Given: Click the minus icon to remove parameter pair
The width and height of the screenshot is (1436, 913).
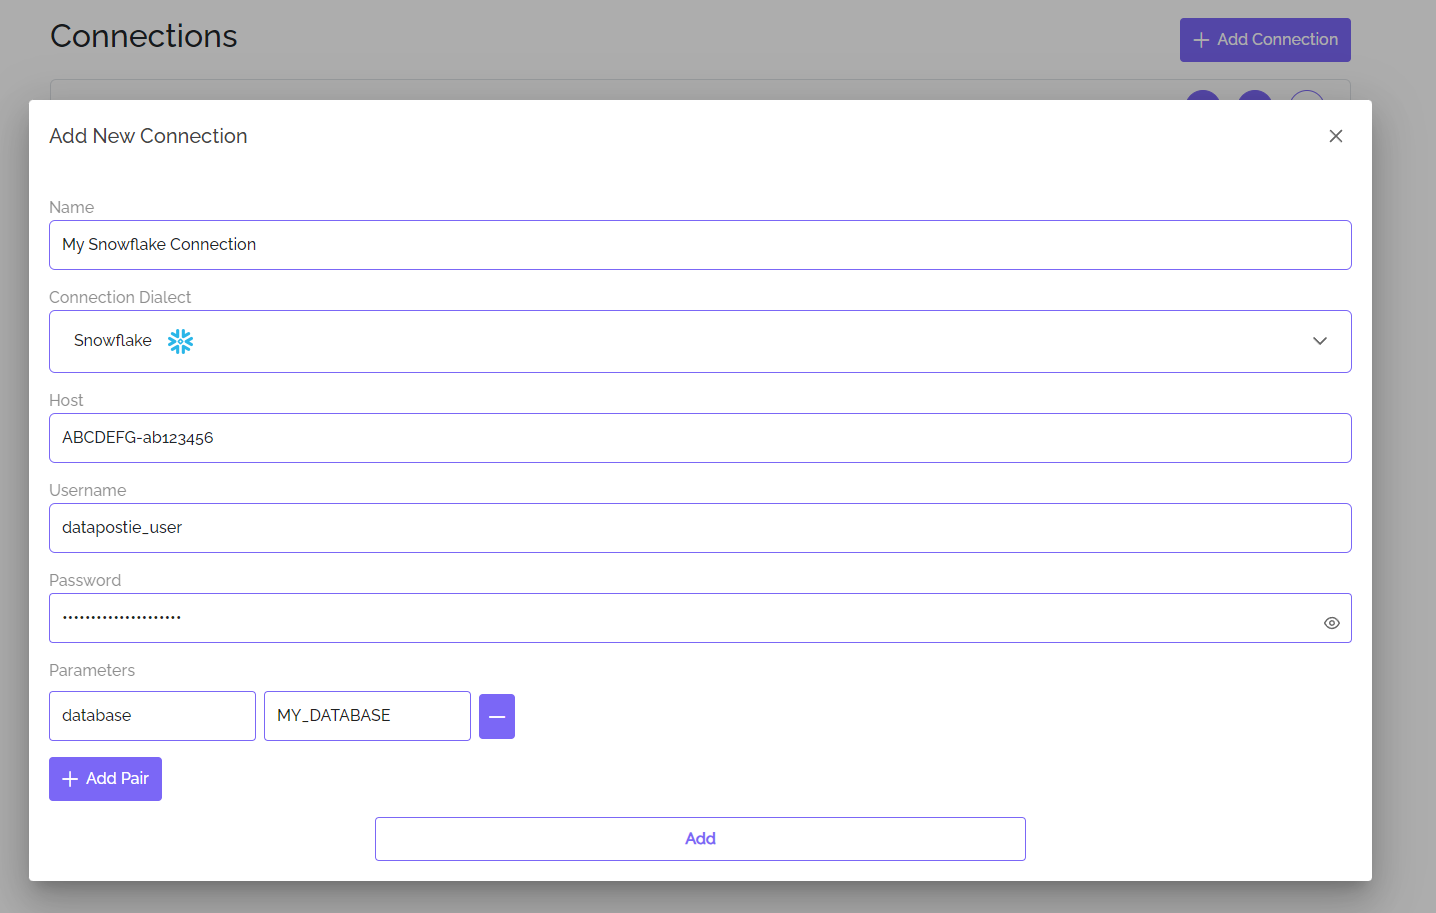Looking at the screenshot, I should (x=497, y=716).
